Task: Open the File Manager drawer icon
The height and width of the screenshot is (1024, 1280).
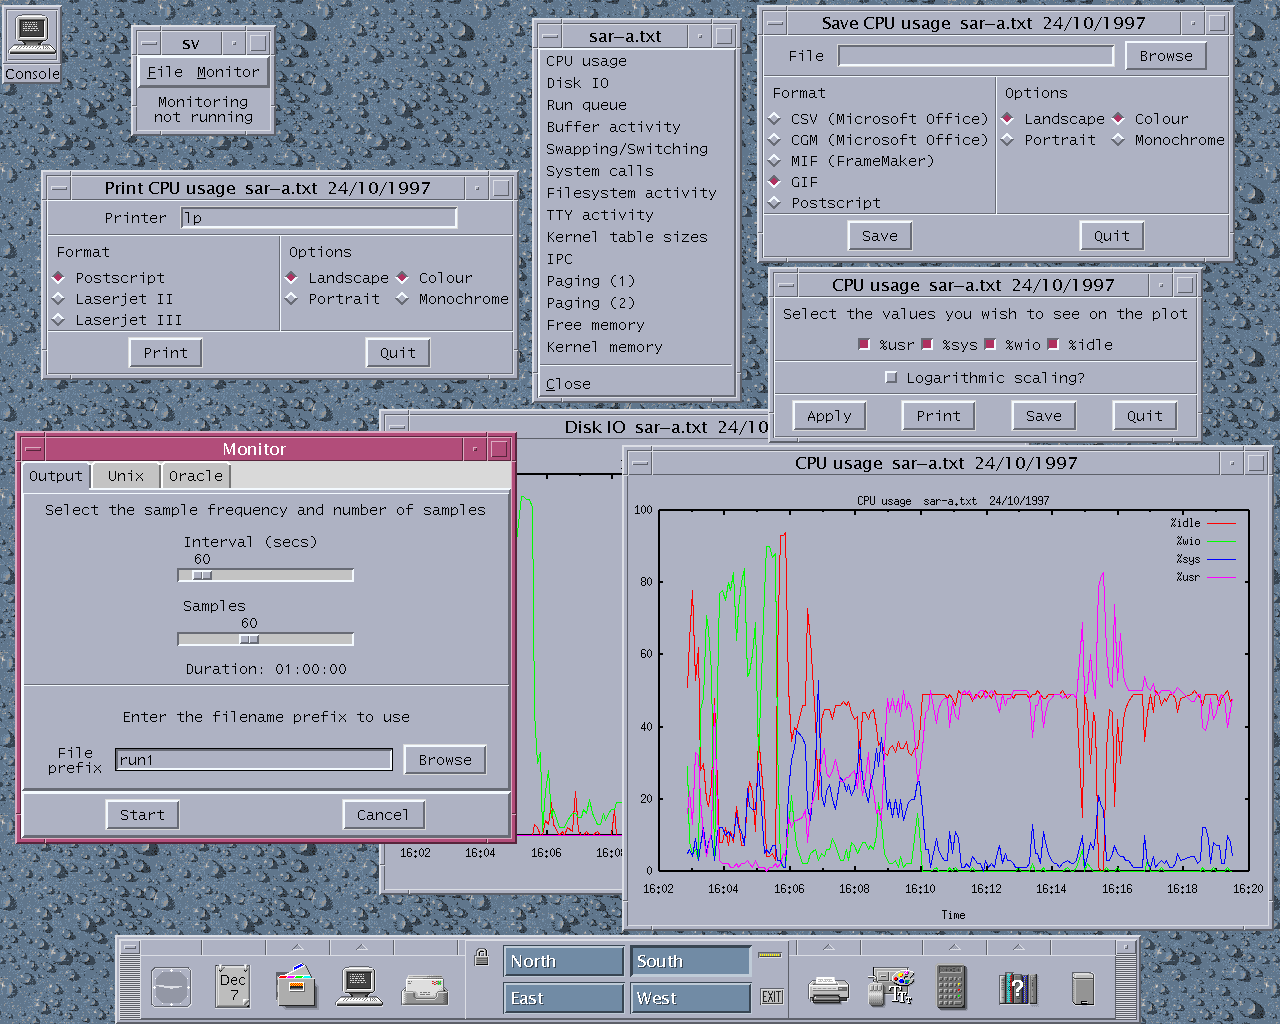Action: pos(296,986)
